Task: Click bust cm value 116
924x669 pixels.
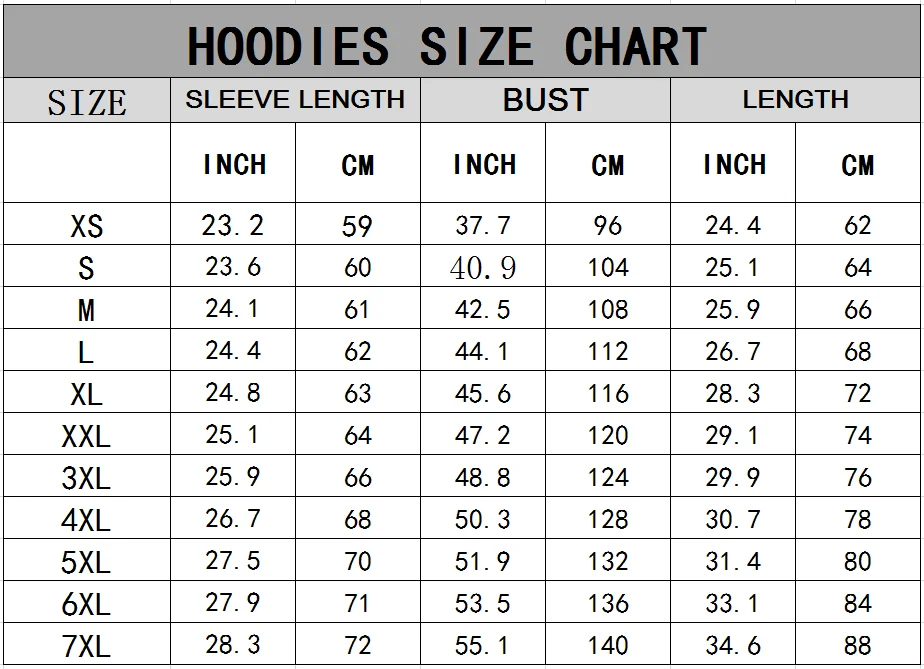Action: [608, 394]
